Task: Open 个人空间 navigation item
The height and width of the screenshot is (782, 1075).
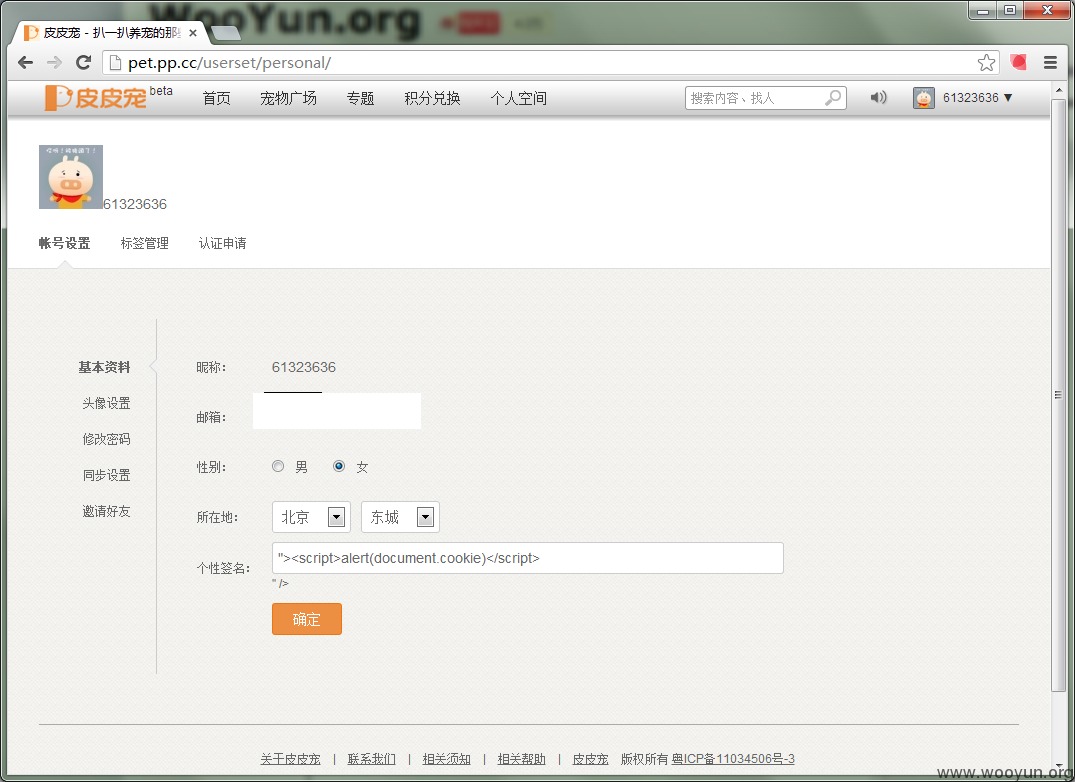Action: pyautogui.click(x=518, y=98)
